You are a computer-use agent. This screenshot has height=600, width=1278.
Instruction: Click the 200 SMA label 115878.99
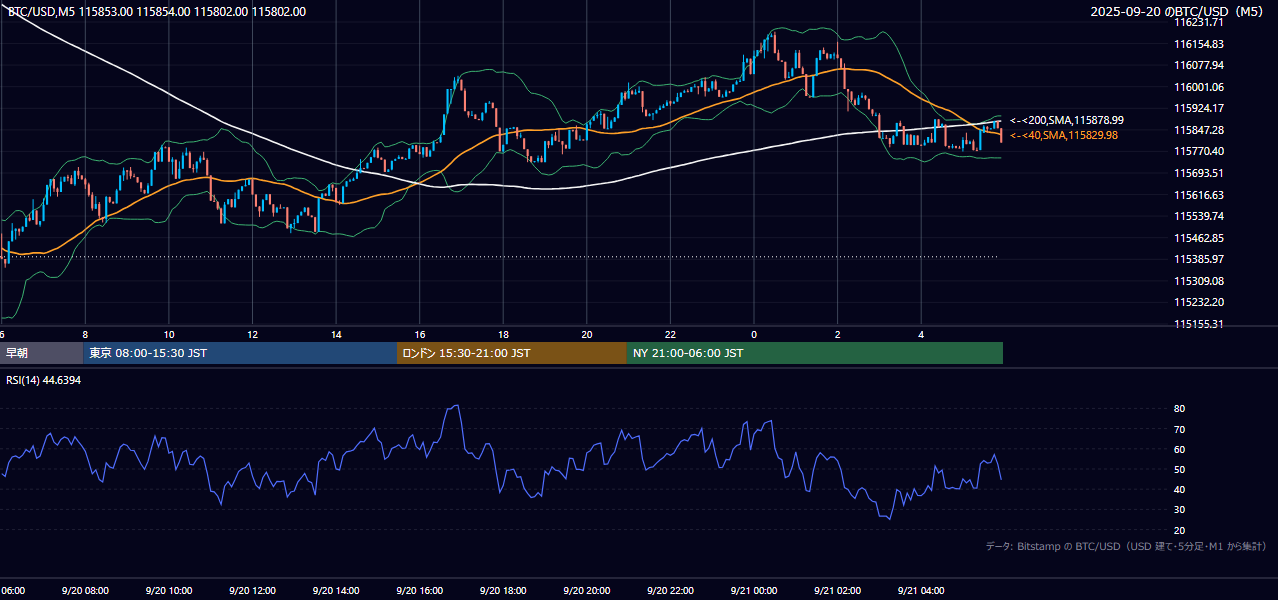[1066, 120]
